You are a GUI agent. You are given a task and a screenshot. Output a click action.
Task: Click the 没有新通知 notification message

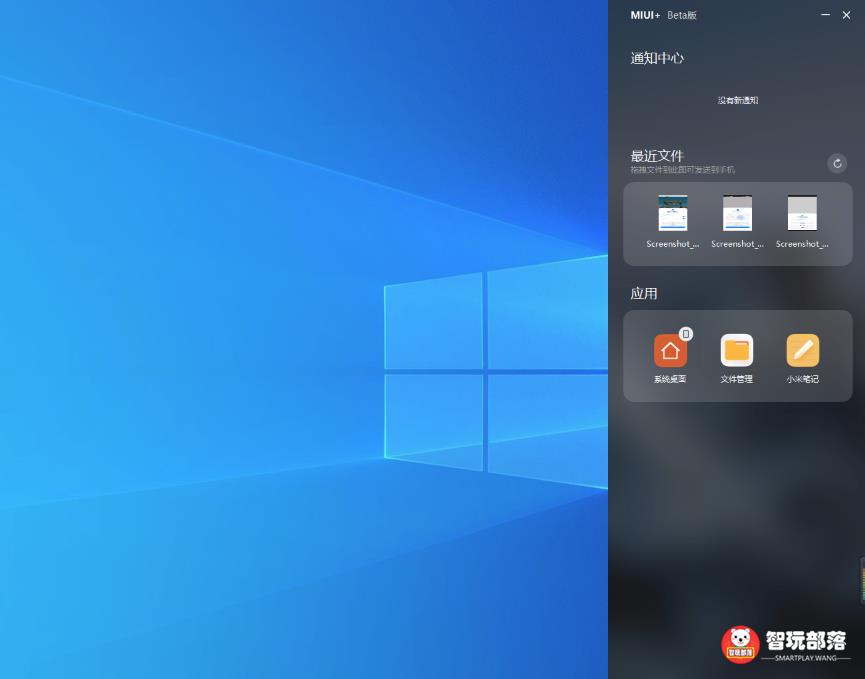(737, 100)
